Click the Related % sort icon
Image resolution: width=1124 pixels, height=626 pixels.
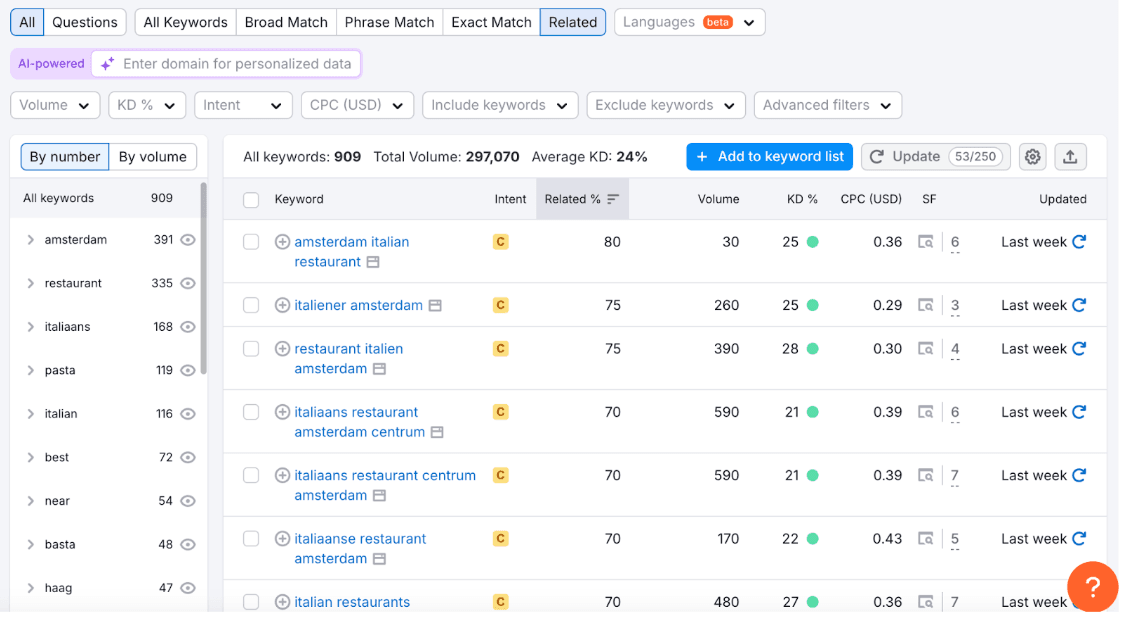(613, 199)
